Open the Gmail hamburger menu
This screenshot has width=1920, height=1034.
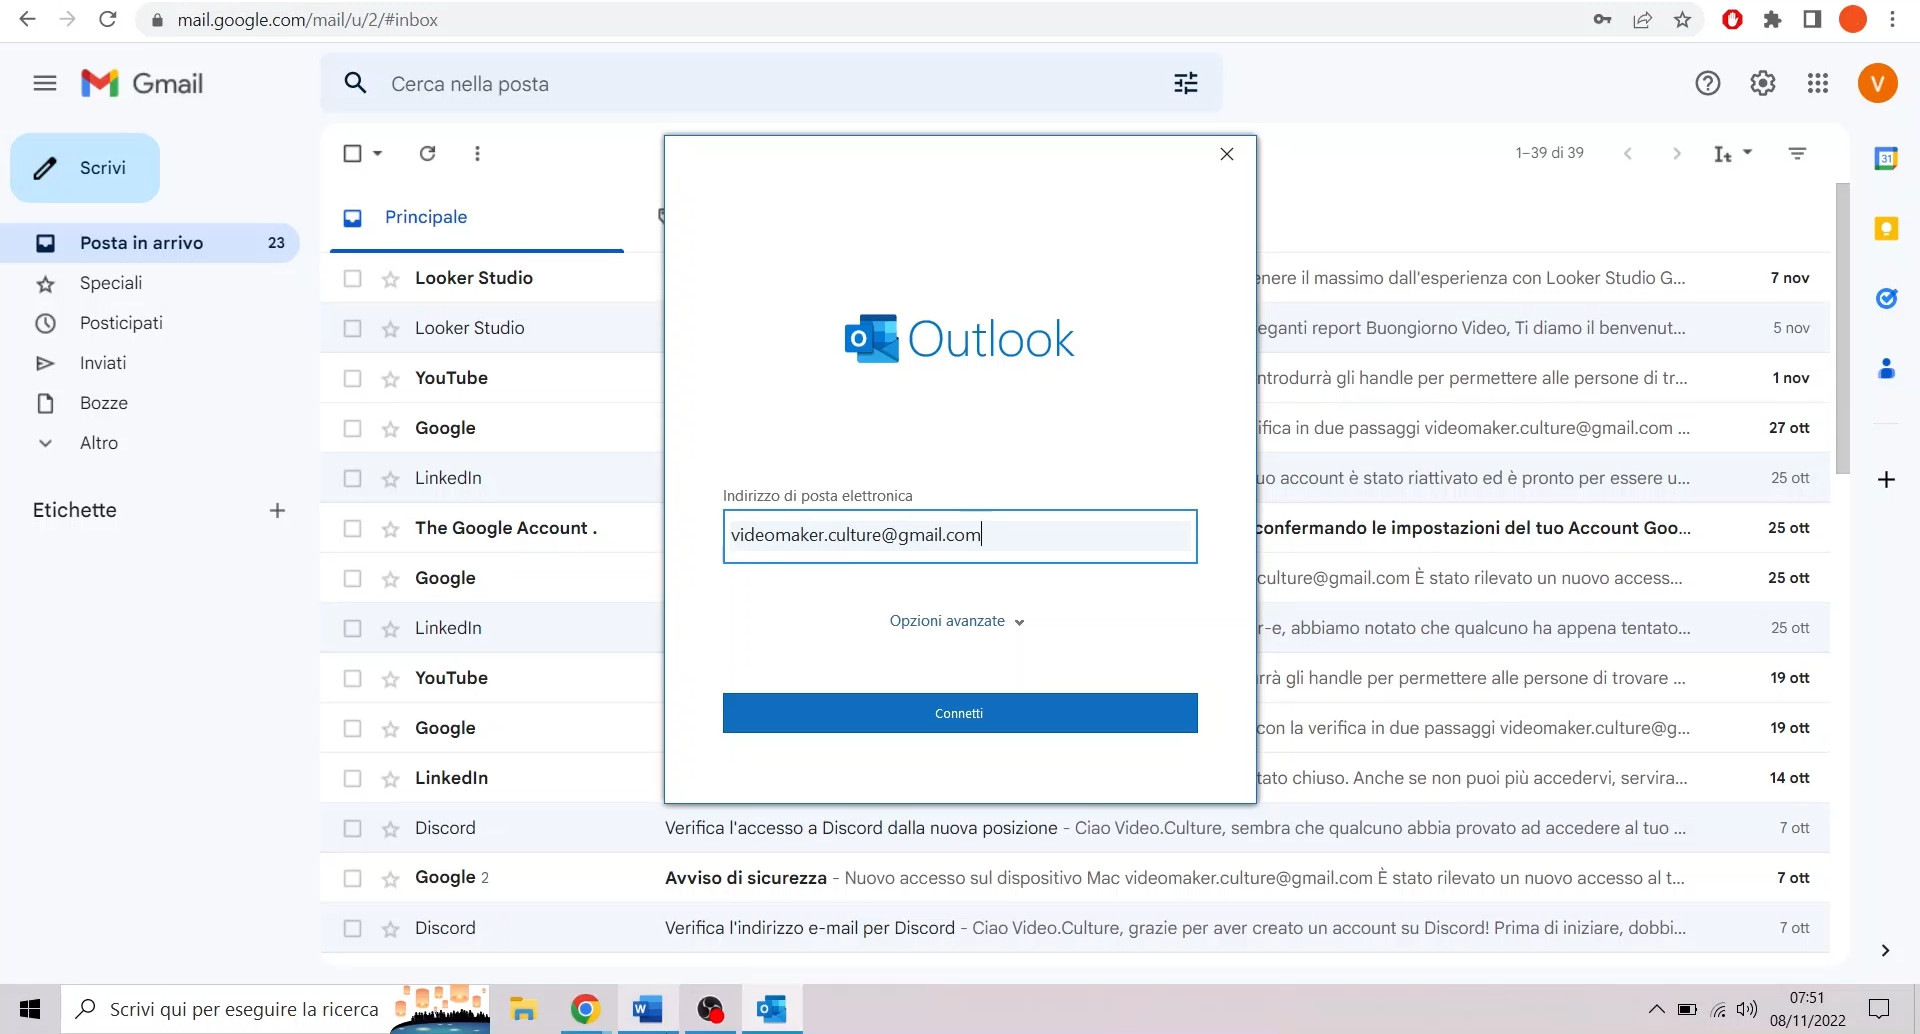click(x=44, y=83)
